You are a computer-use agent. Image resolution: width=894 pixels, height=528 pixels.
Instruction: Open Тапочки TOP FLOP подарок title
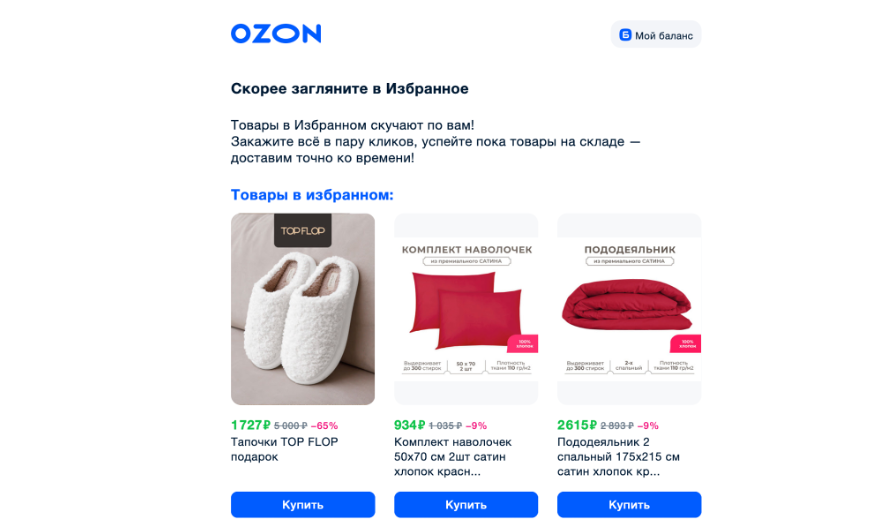285,449
